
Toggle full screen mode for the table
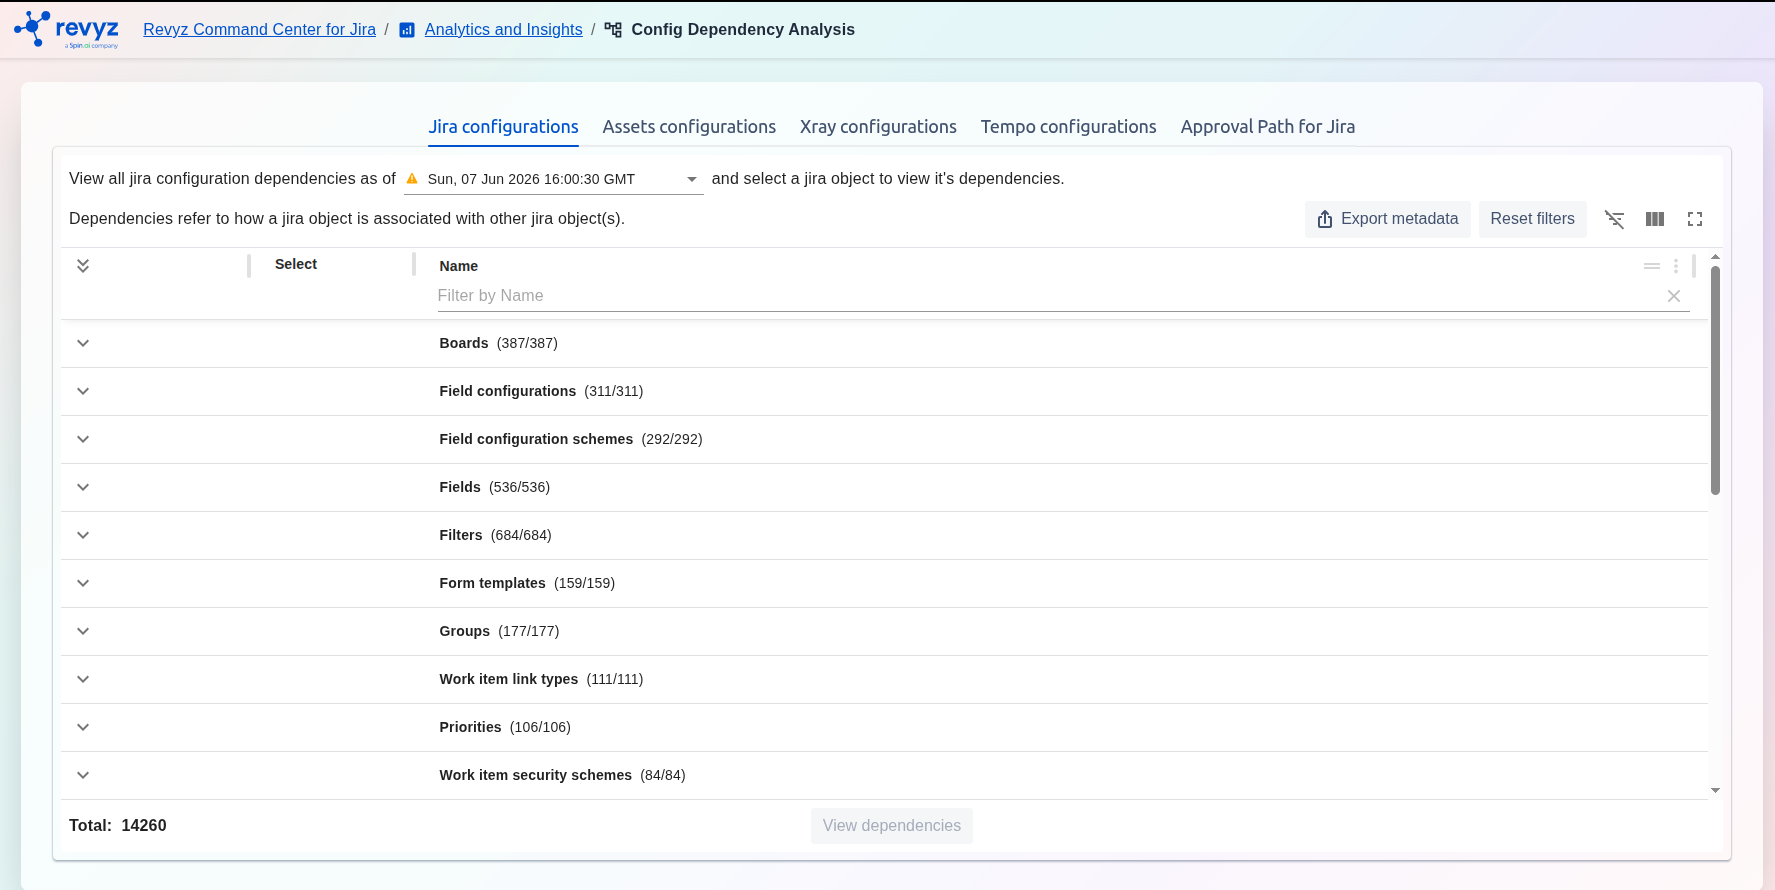click(x=1695, y=219)
